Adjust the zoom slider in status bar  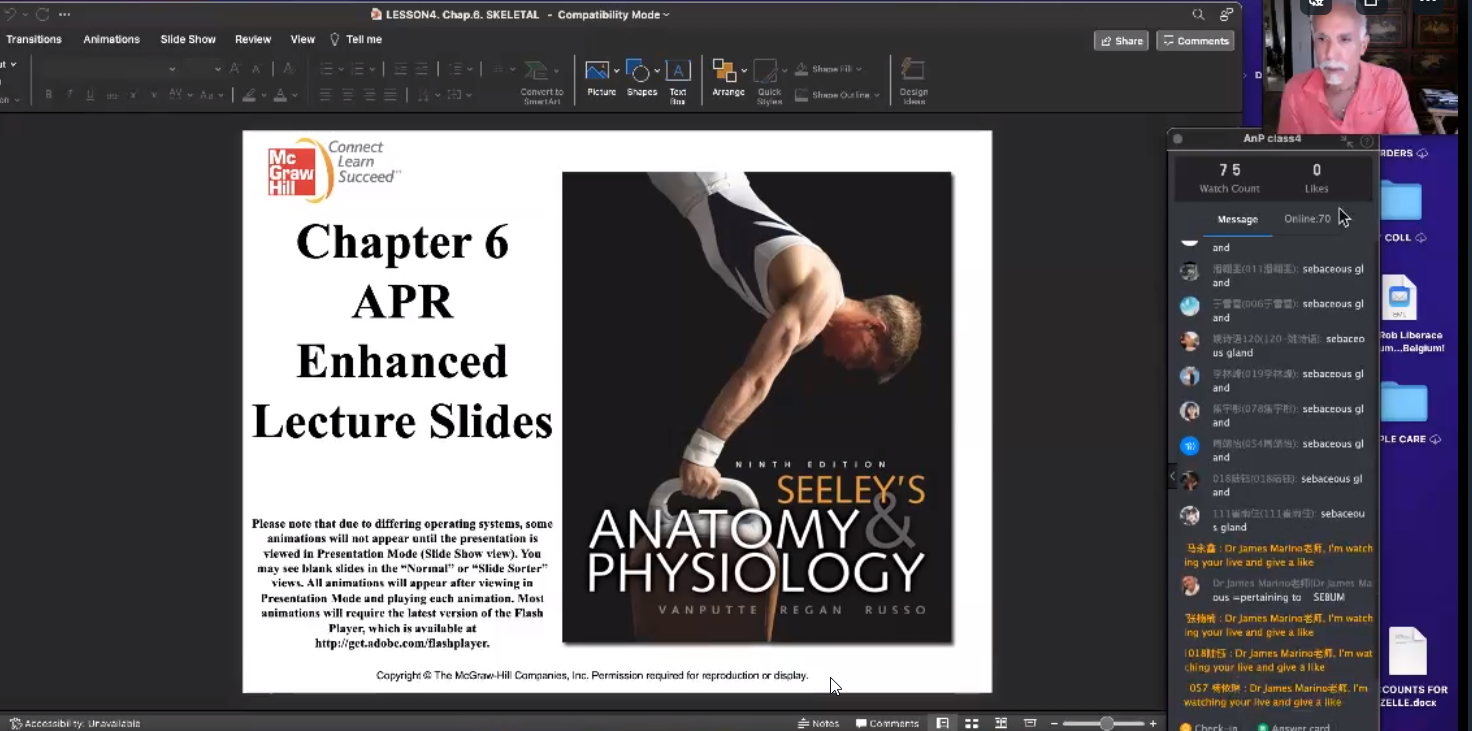1106,723
